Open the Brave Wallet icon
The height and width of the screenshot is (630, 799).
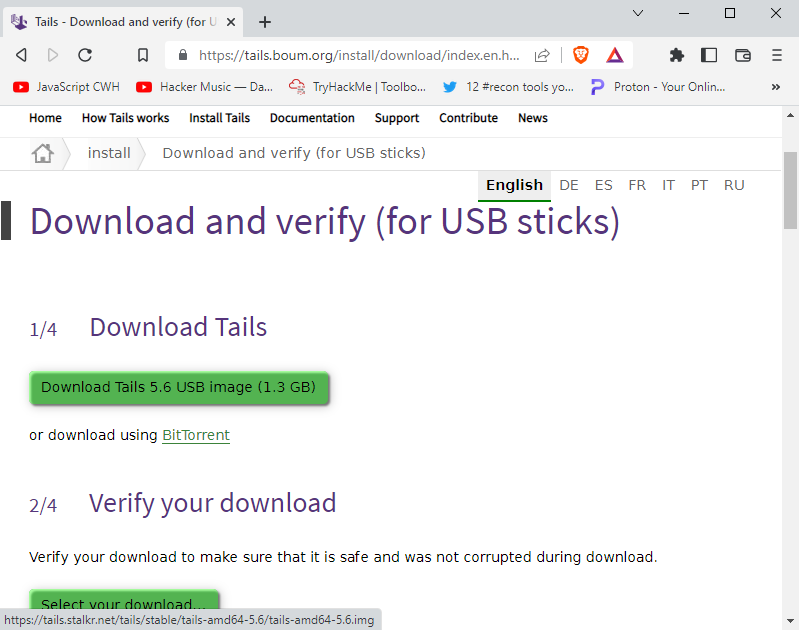[x=743, y=56]
